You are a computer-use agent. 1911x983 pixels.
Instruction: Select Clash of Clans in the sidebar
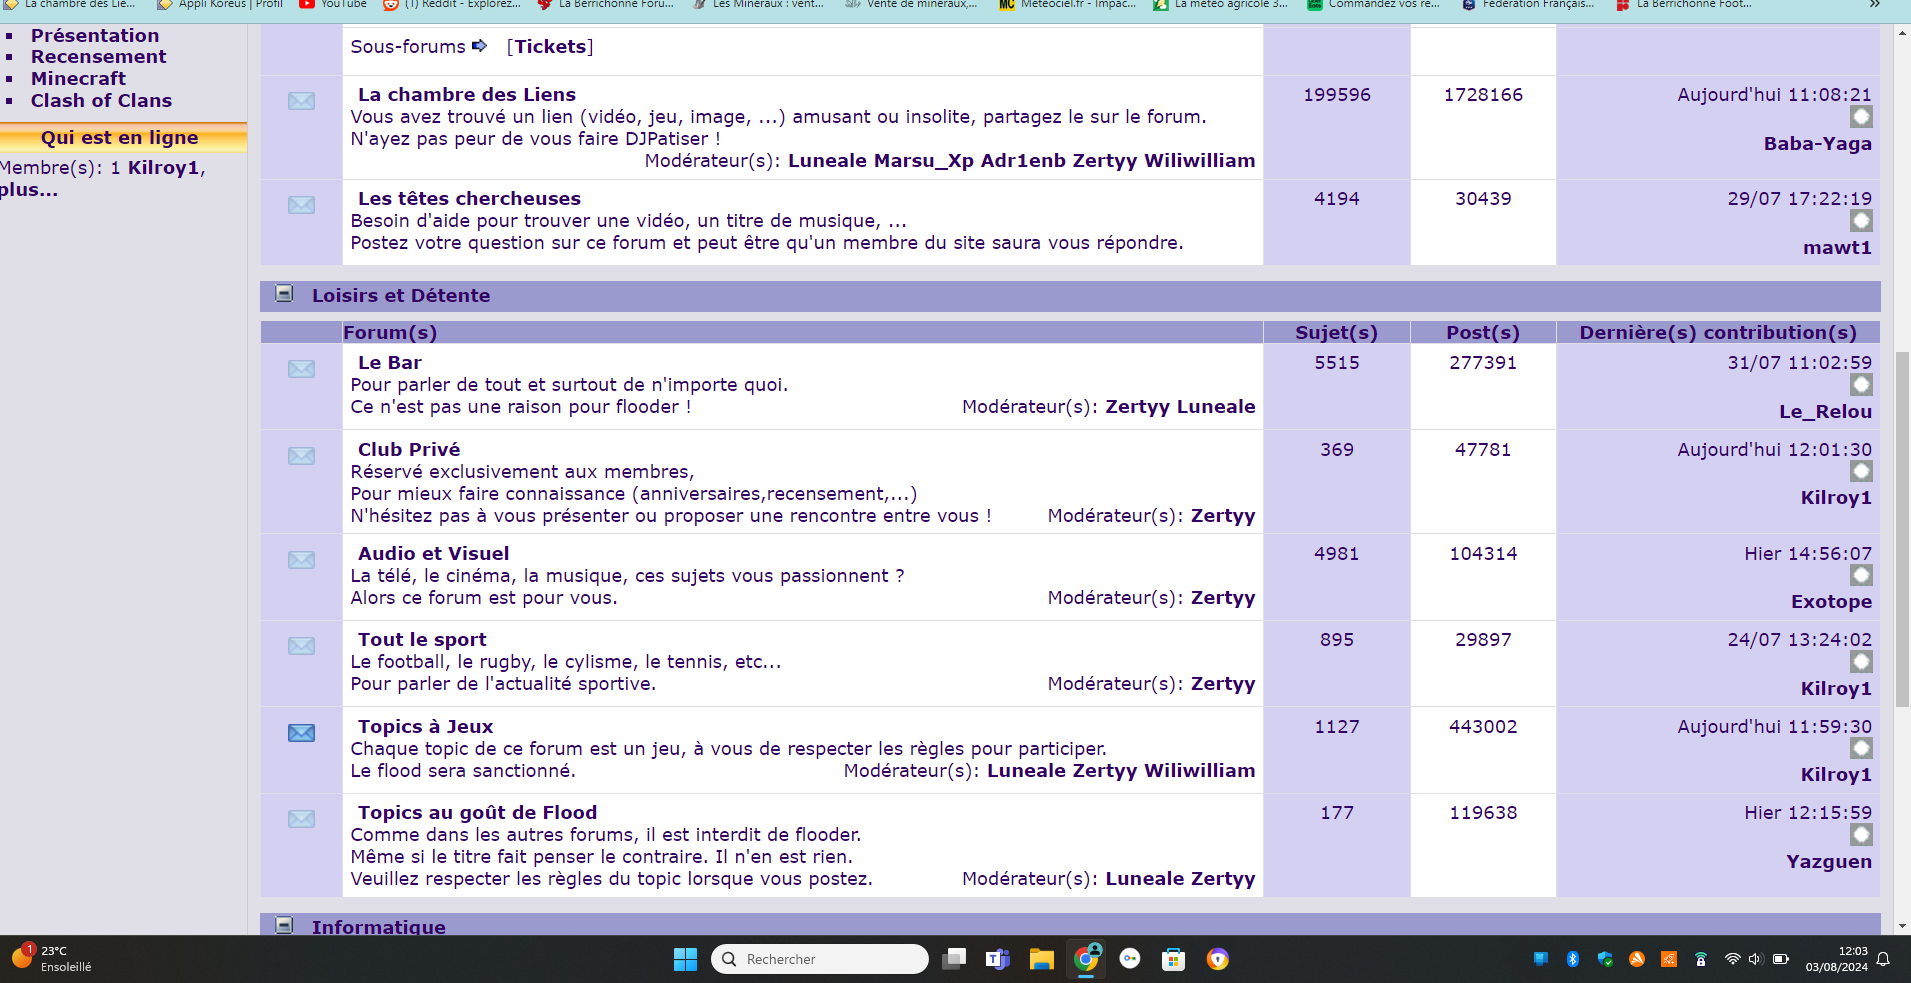point(101,100)
